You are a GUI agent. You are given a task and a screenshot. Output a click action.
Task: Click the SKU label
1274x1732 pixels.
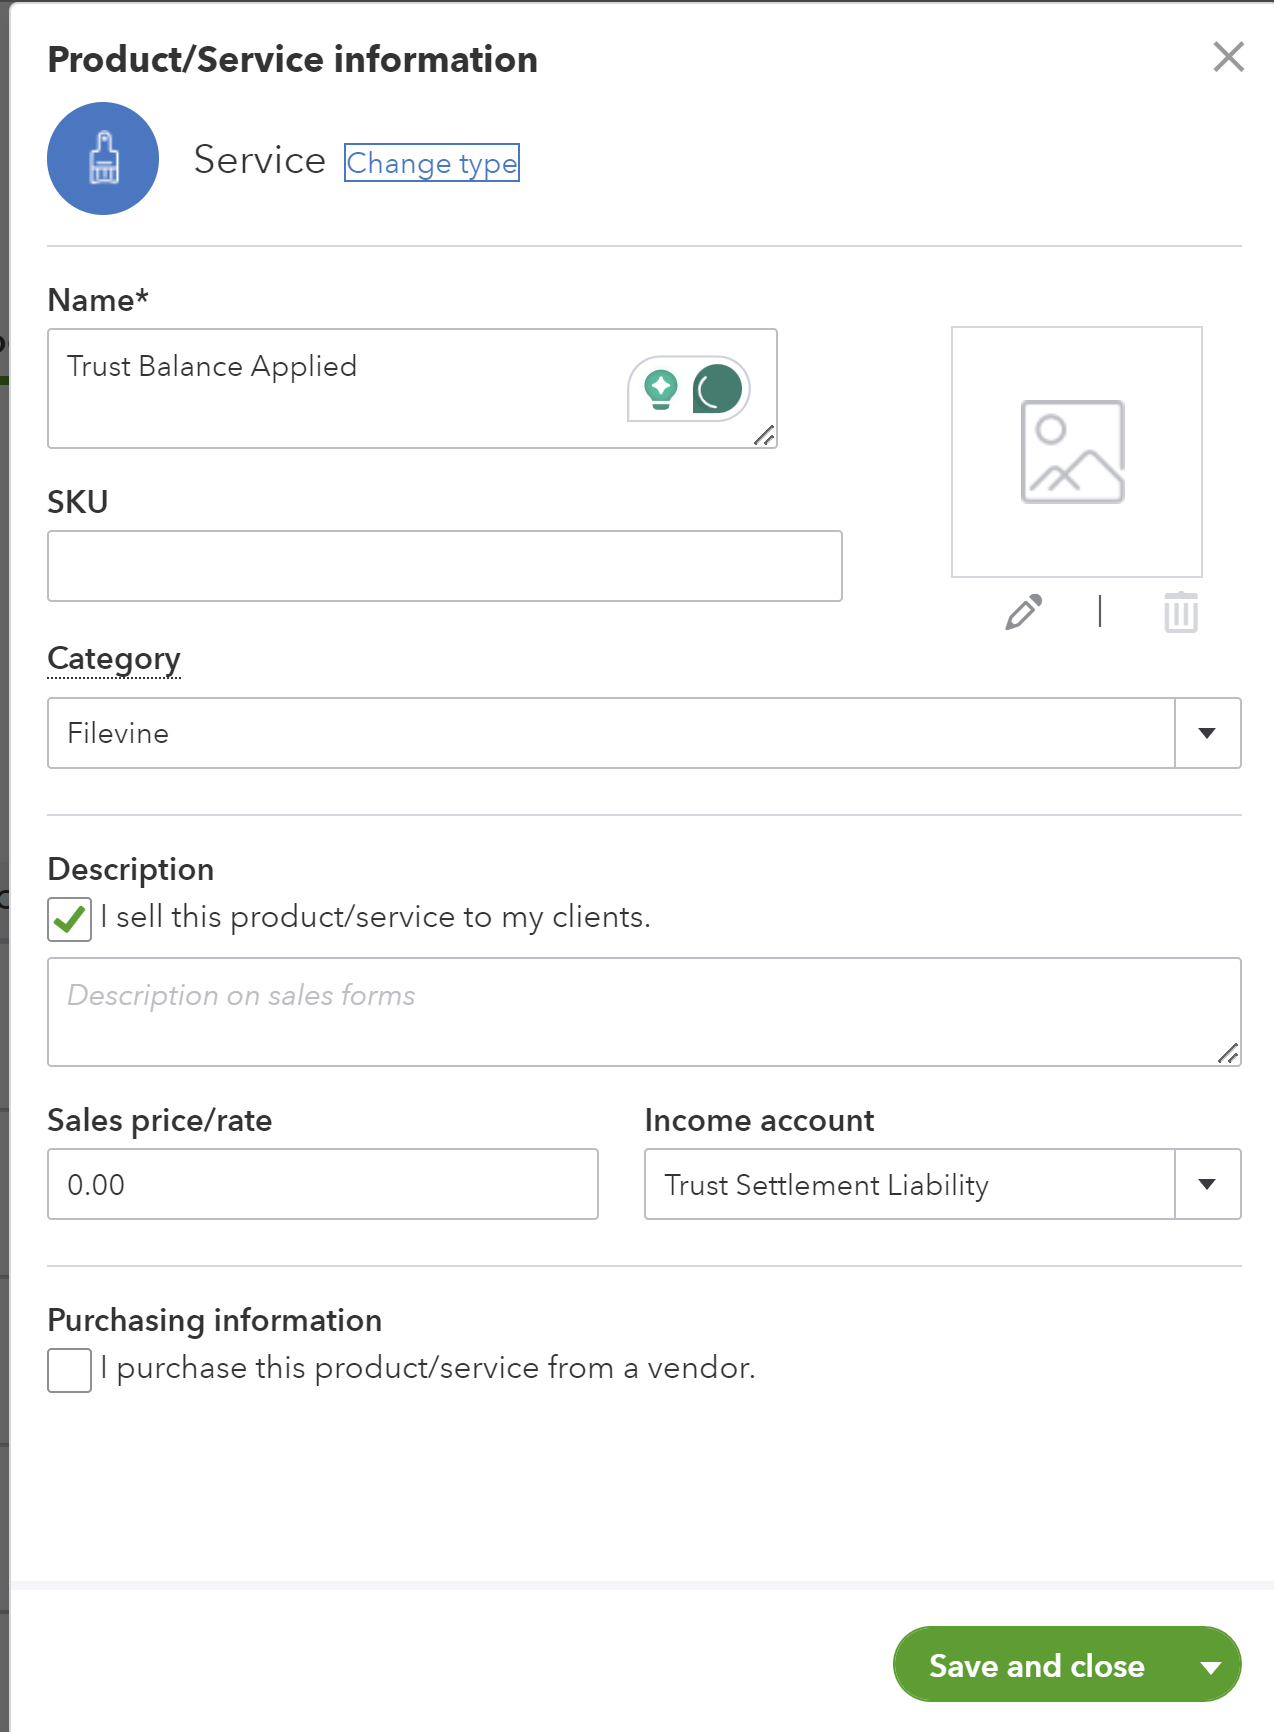point(78,501)
